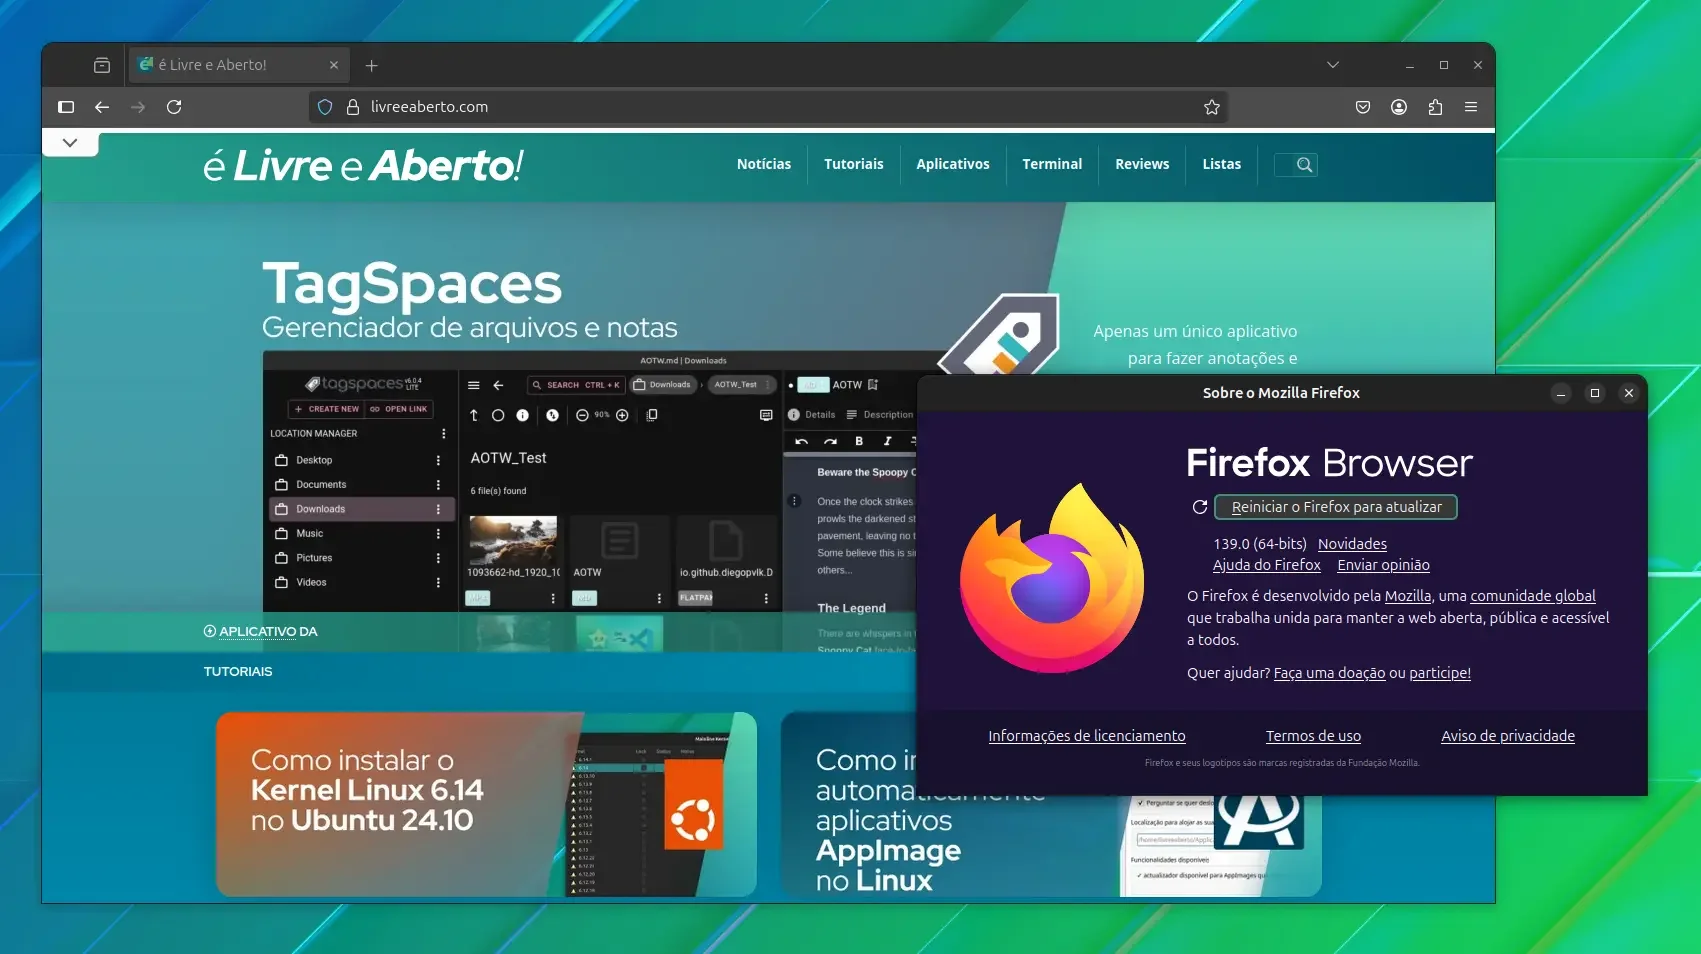Open the Reviews menu item
The image size is (1701, 954).
coord(1142,164)
